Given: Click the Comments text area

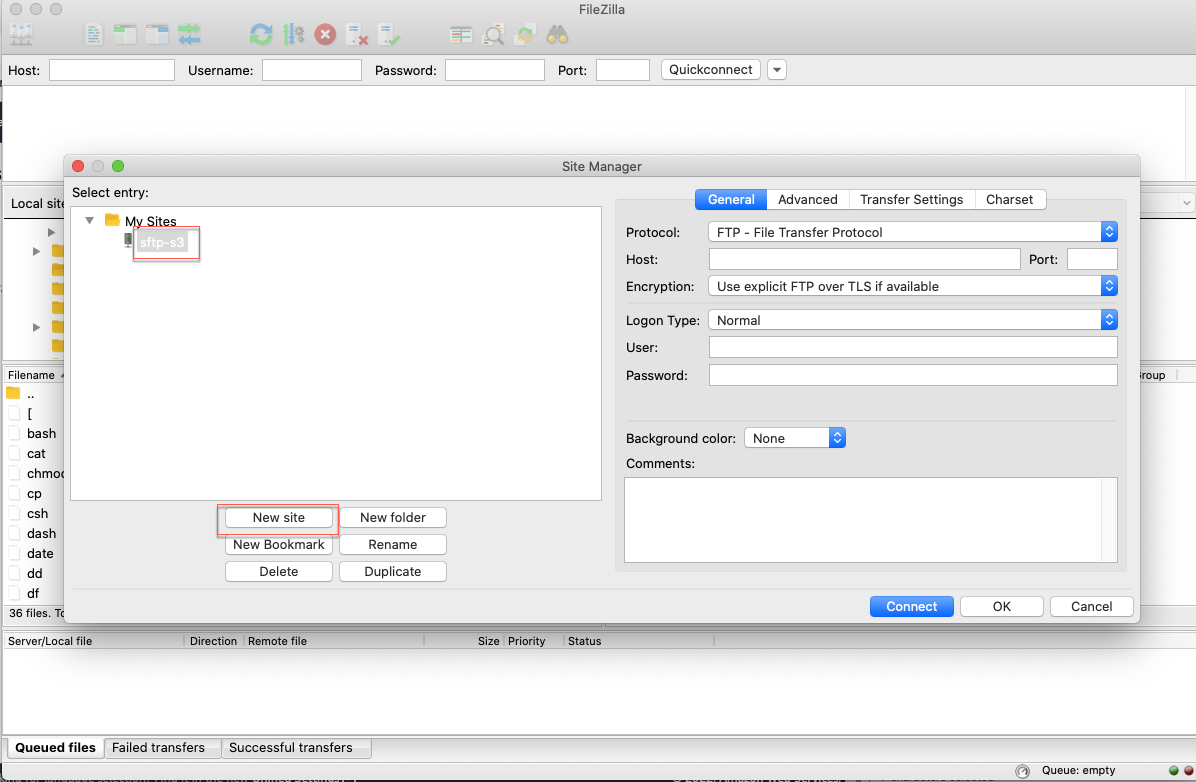Looking at the screenshot, I should [870, 520].
